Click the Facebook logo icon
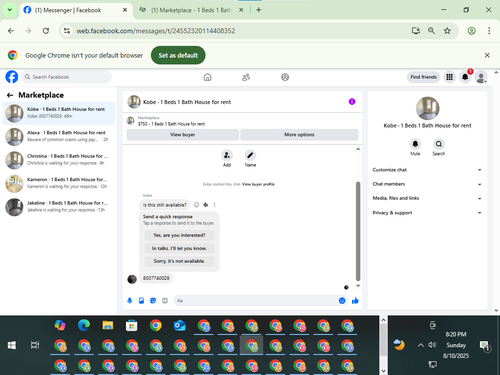Viewport: 500px width, 375px height. click(x=12, y=77)
